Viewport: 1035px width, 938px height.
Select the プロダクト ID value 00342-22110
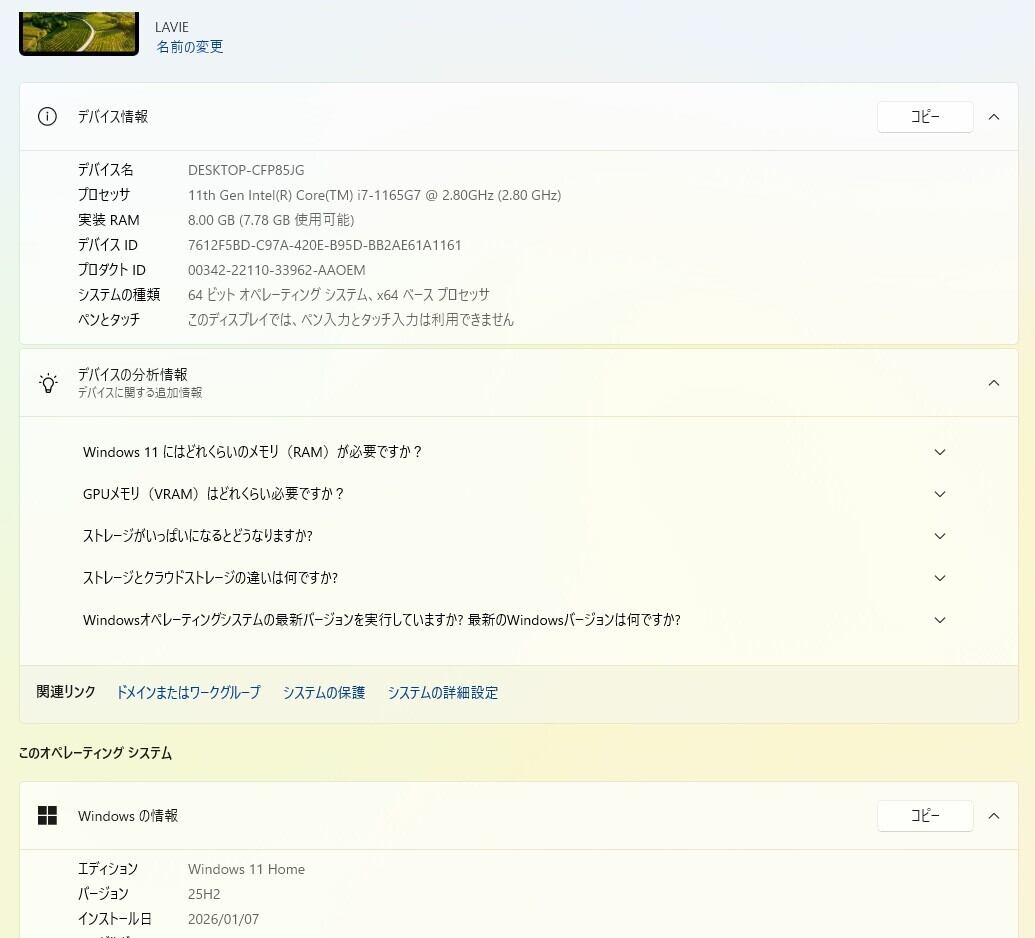click(x=277, y=270)
